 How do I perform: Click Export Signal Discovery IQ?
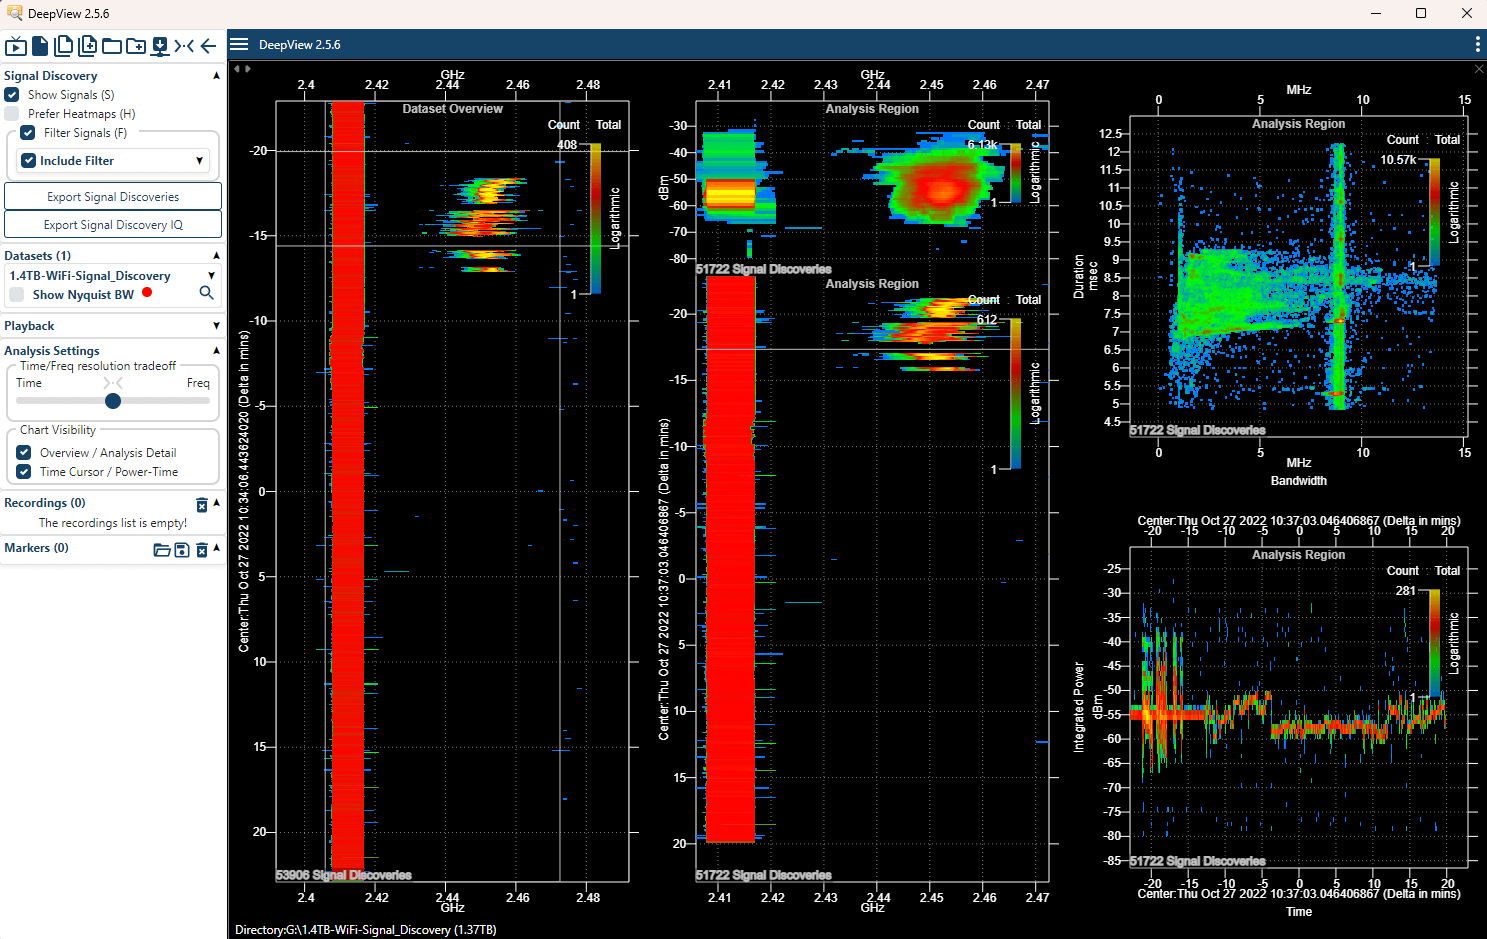(112, 224)
